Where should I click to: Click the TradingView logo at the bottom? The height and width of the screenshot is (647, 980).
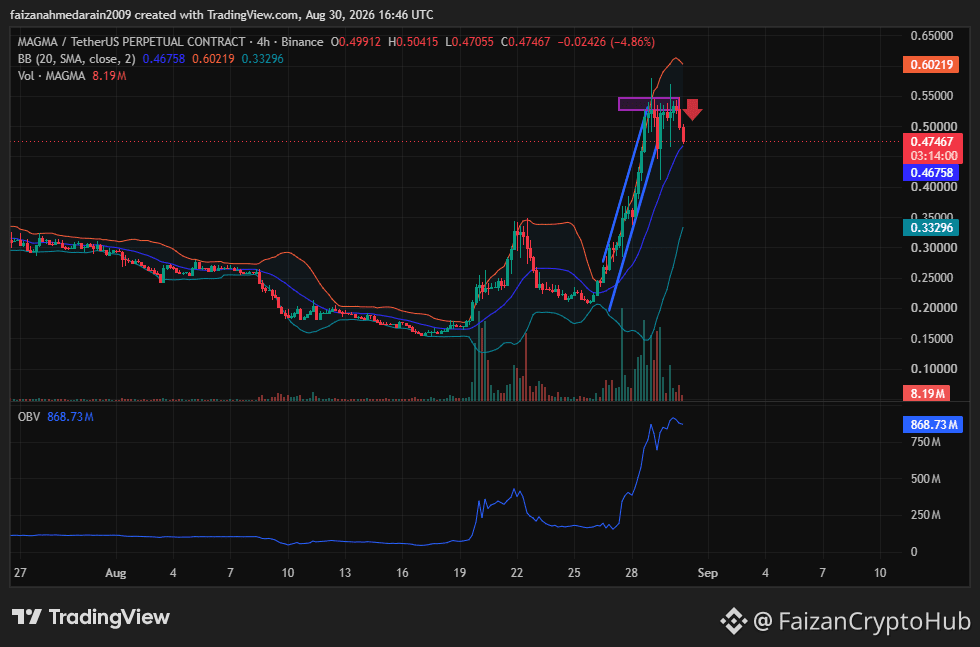tap(91, 618)
